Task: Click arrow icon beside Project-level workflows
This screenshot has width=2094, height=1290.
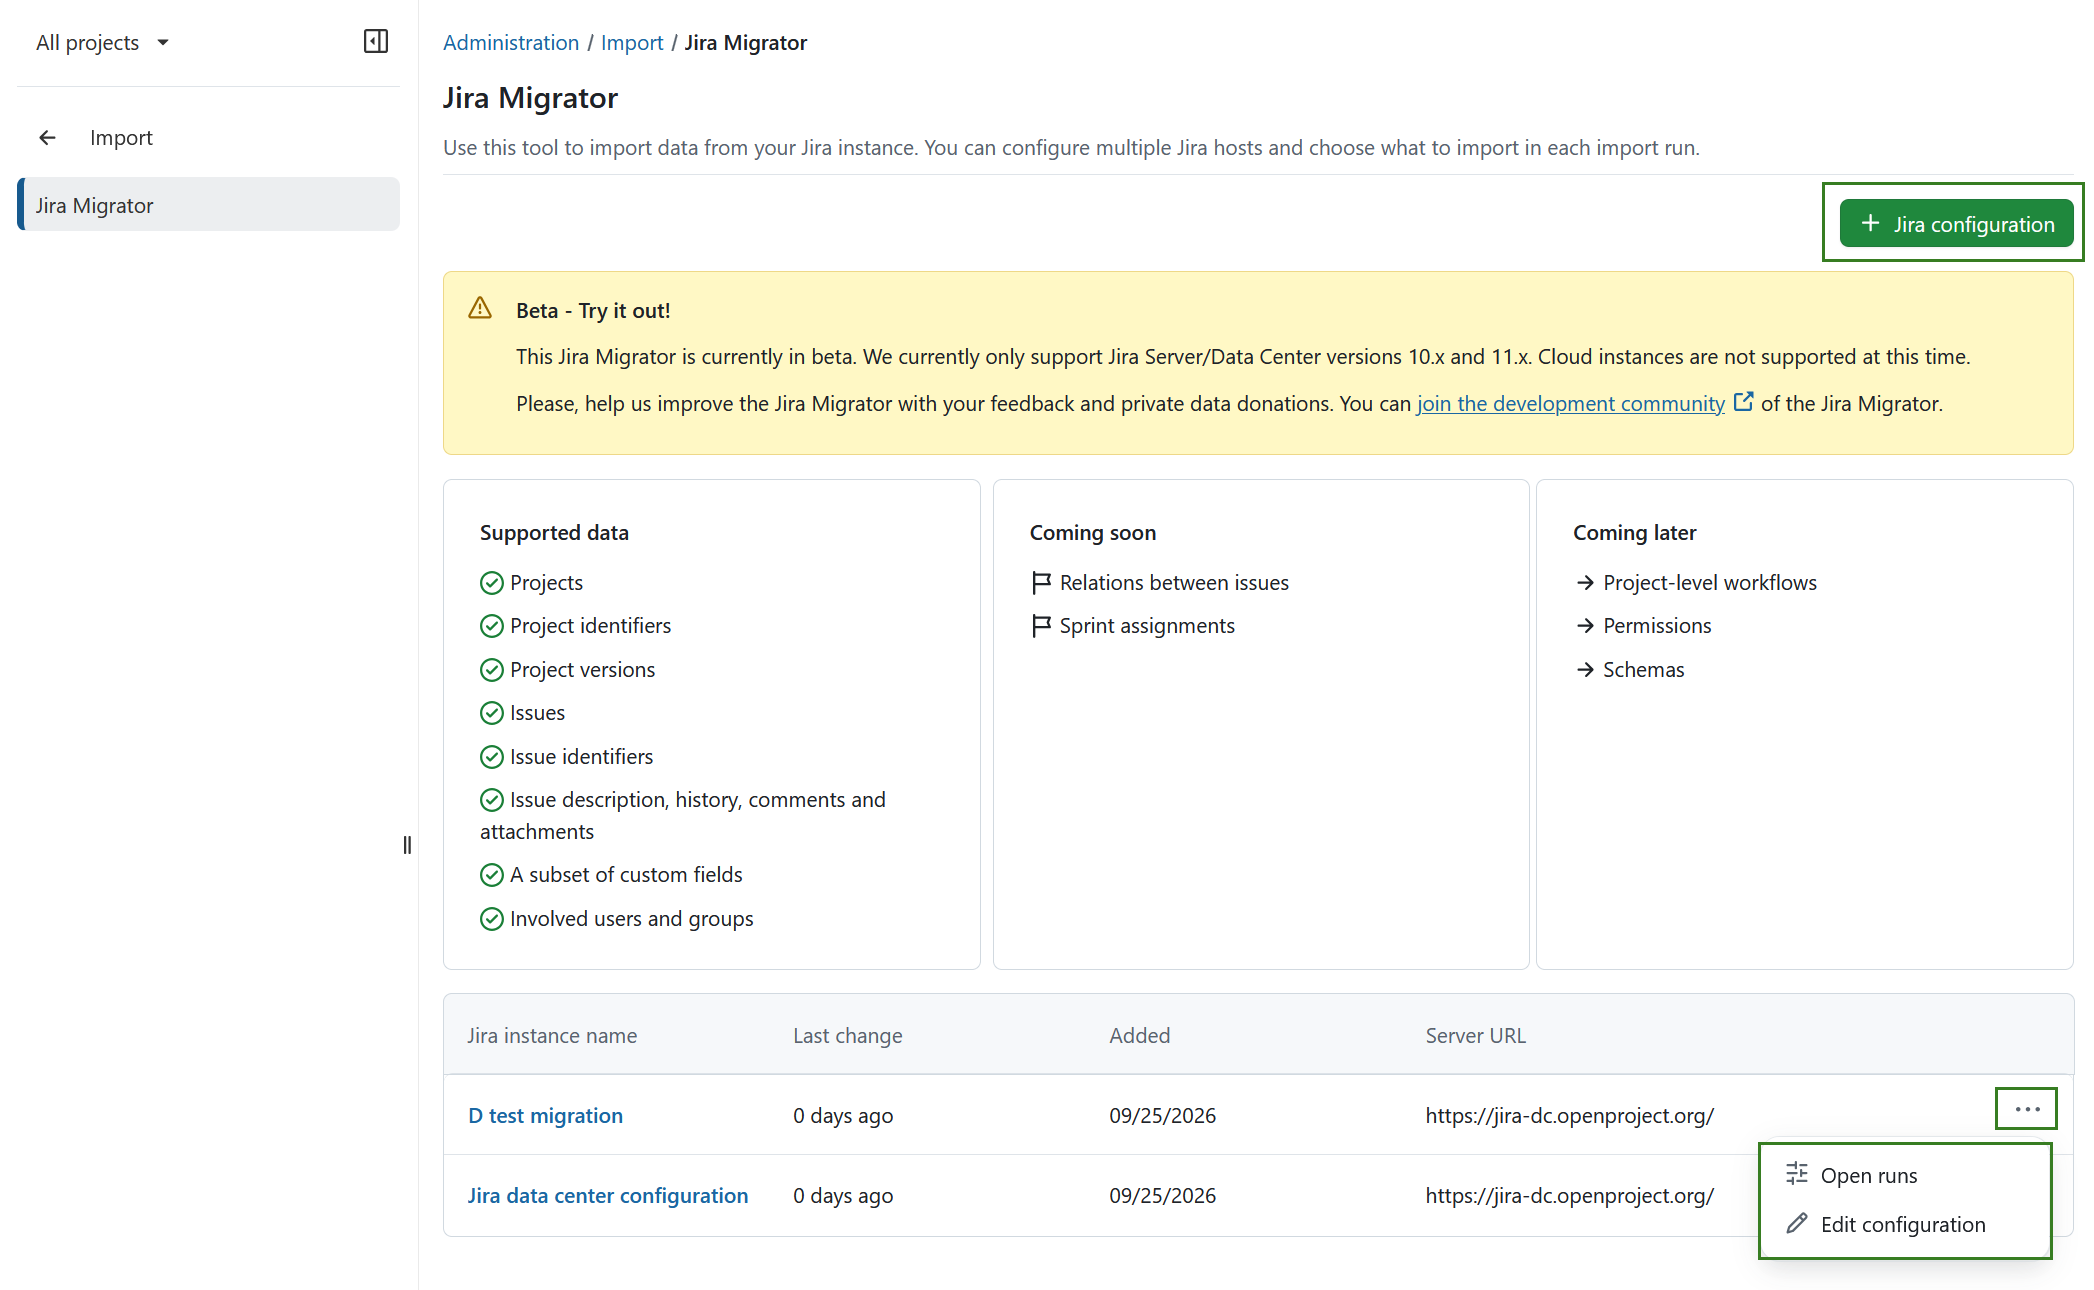Action: pyautogui.click(x=1585, y=583)
